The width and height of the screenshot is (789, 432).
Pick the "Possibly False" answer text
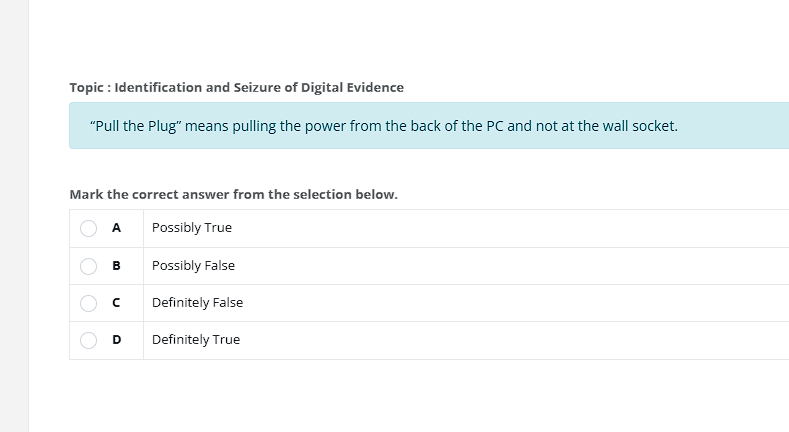pyautogui.click(x=193, y=266)
